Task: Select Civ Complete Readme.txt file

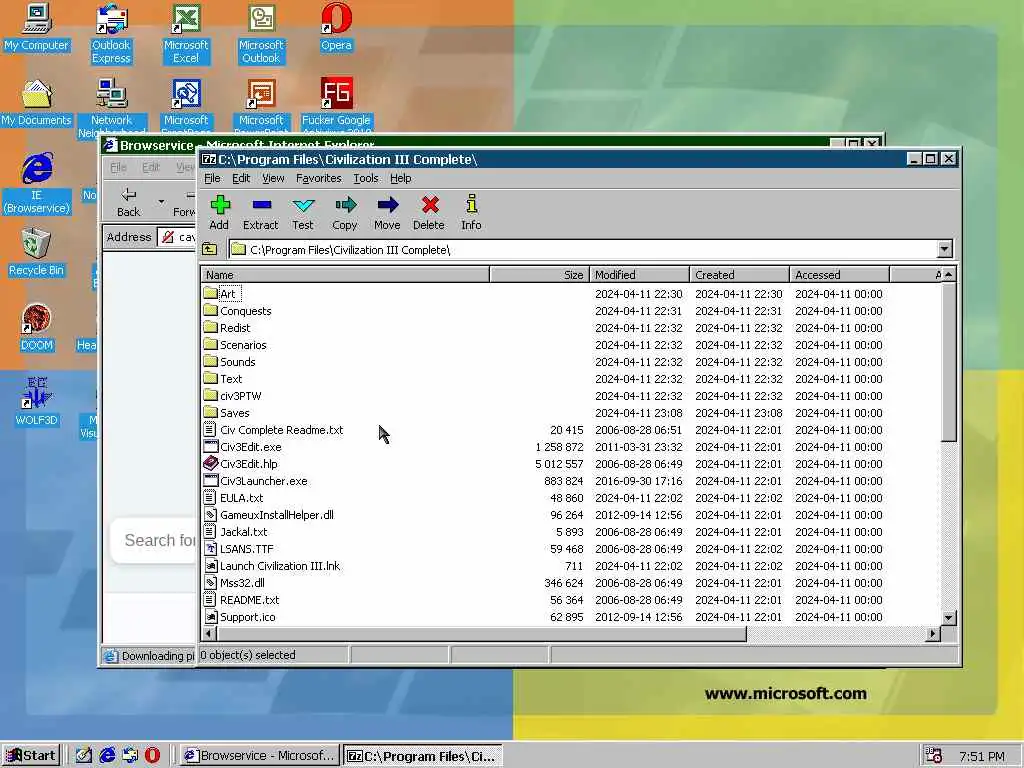Action: pos(281,430)
